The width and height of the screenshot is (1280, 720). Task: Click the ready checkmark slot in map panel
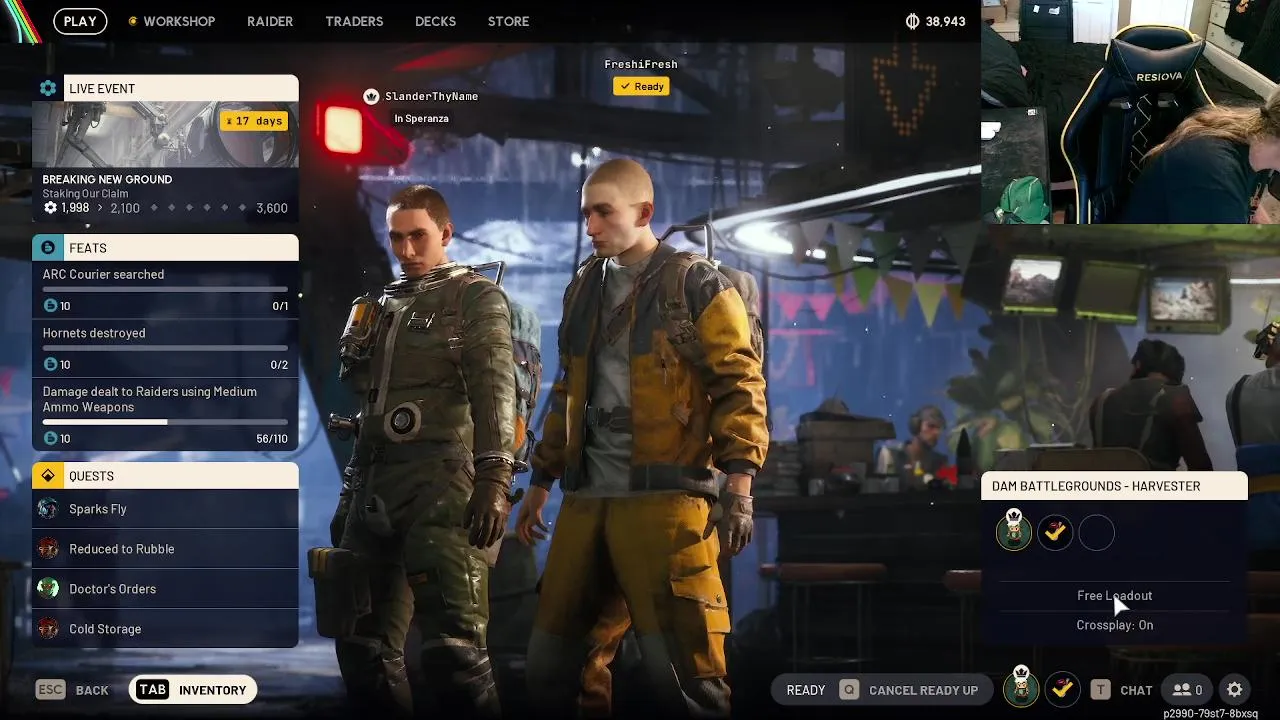pyautogui.click(x=1055, y=533)
